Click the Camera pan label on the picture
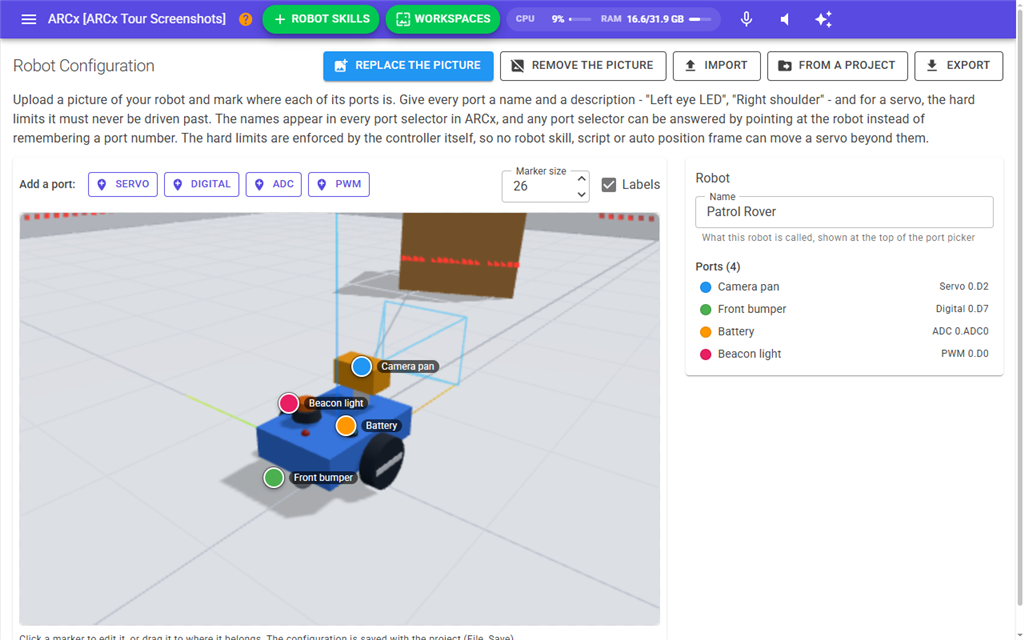Image resolution: width=1024 pixels, height=640 pixels. [408, 366]
